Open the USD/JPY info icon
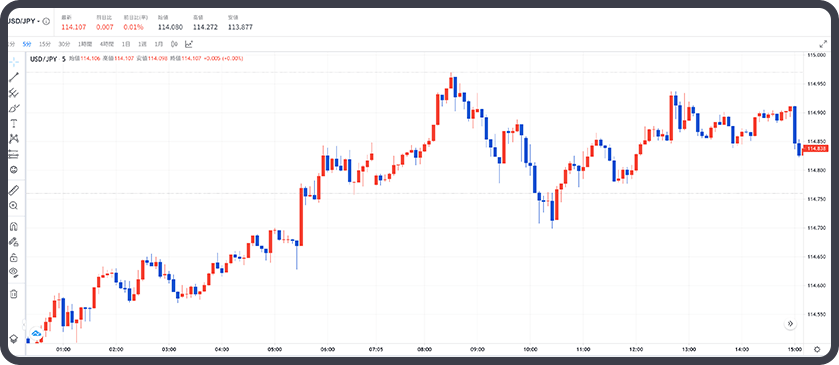The height and width of the screenshot is (365, 839). pyautogui.click(x=46, y=21)
